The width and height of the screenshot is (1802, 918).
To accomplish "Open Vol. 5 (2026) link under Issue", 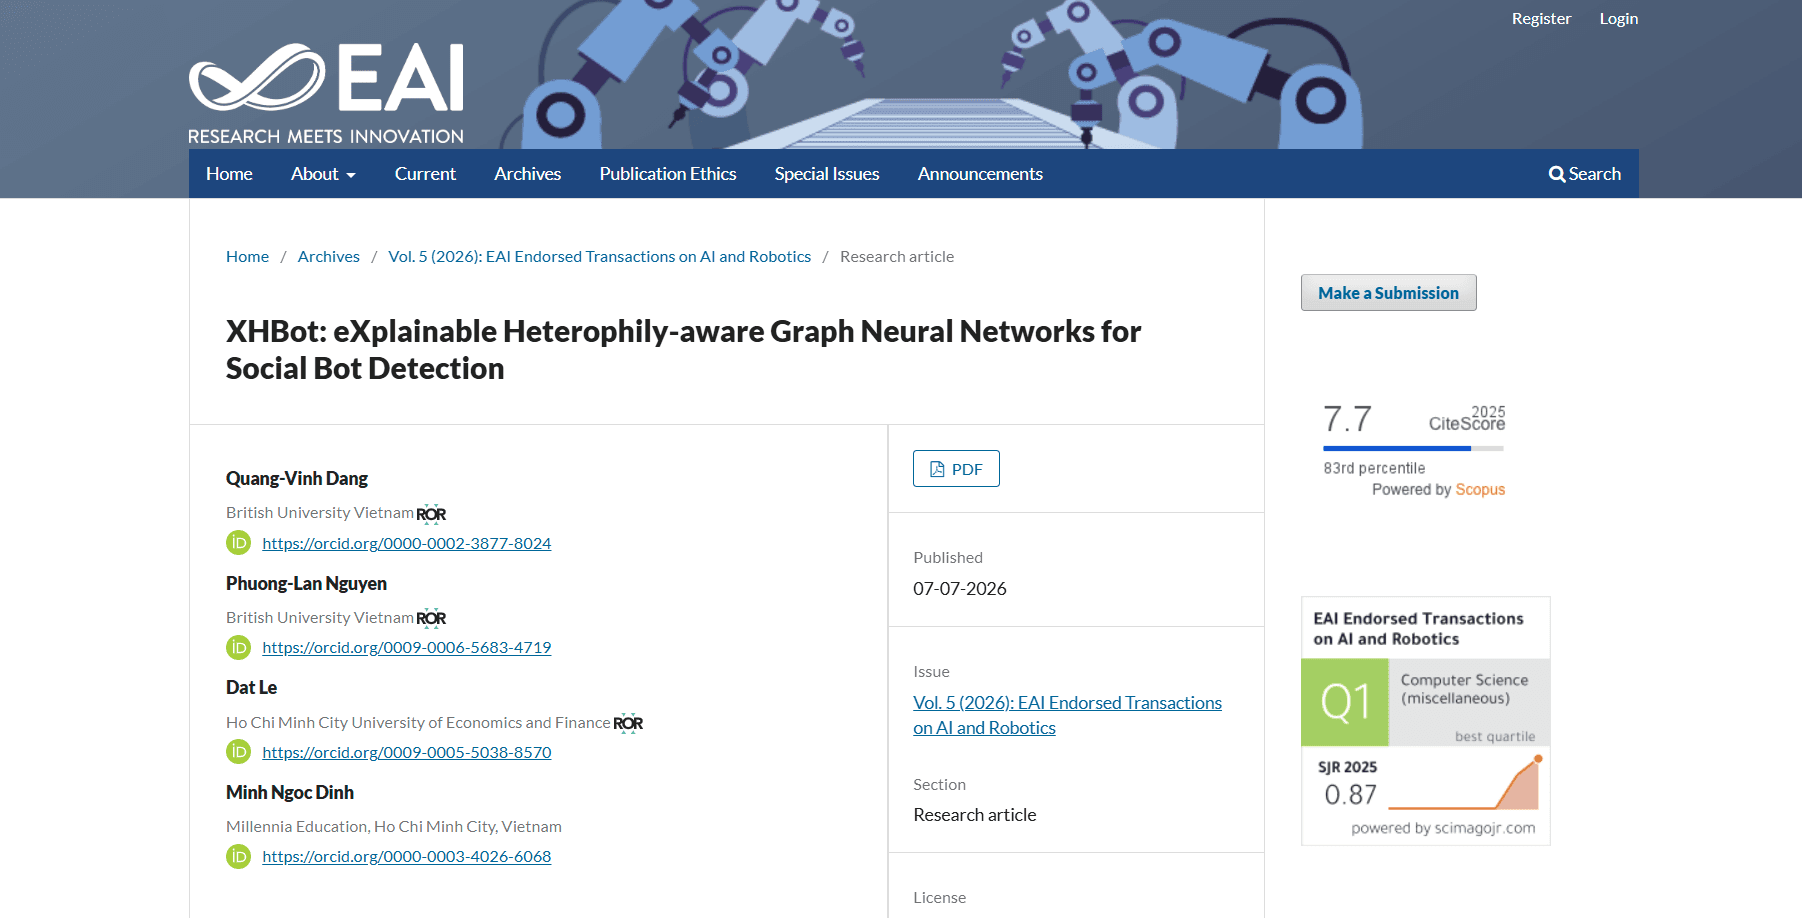I will (1067, 715).
